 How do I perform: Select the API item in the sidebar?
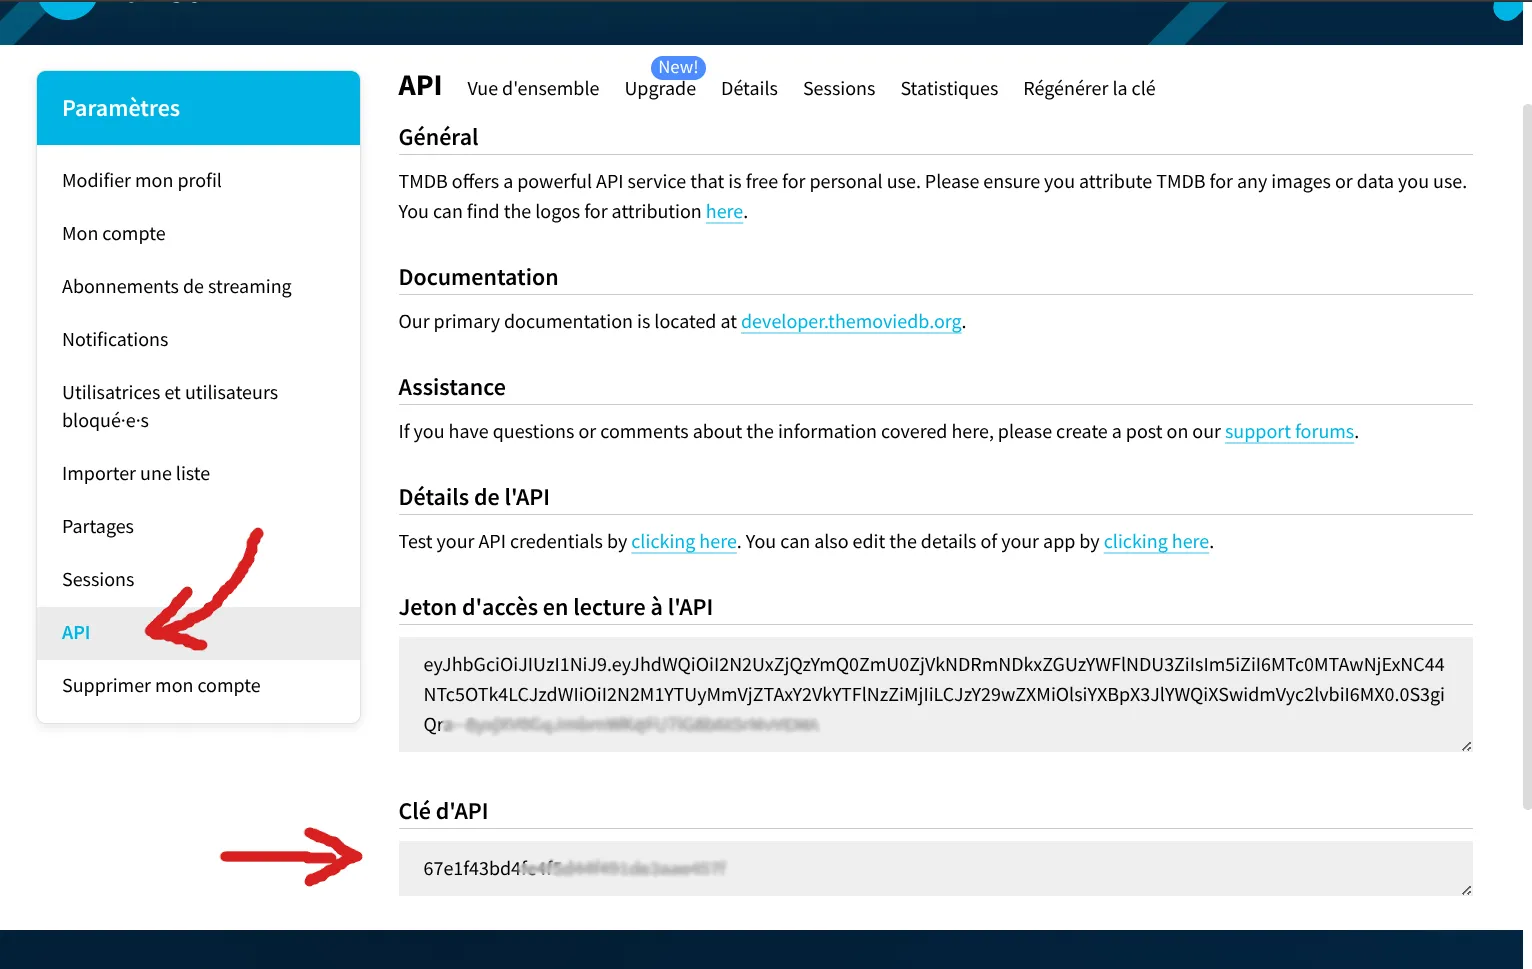click(198, 633)
